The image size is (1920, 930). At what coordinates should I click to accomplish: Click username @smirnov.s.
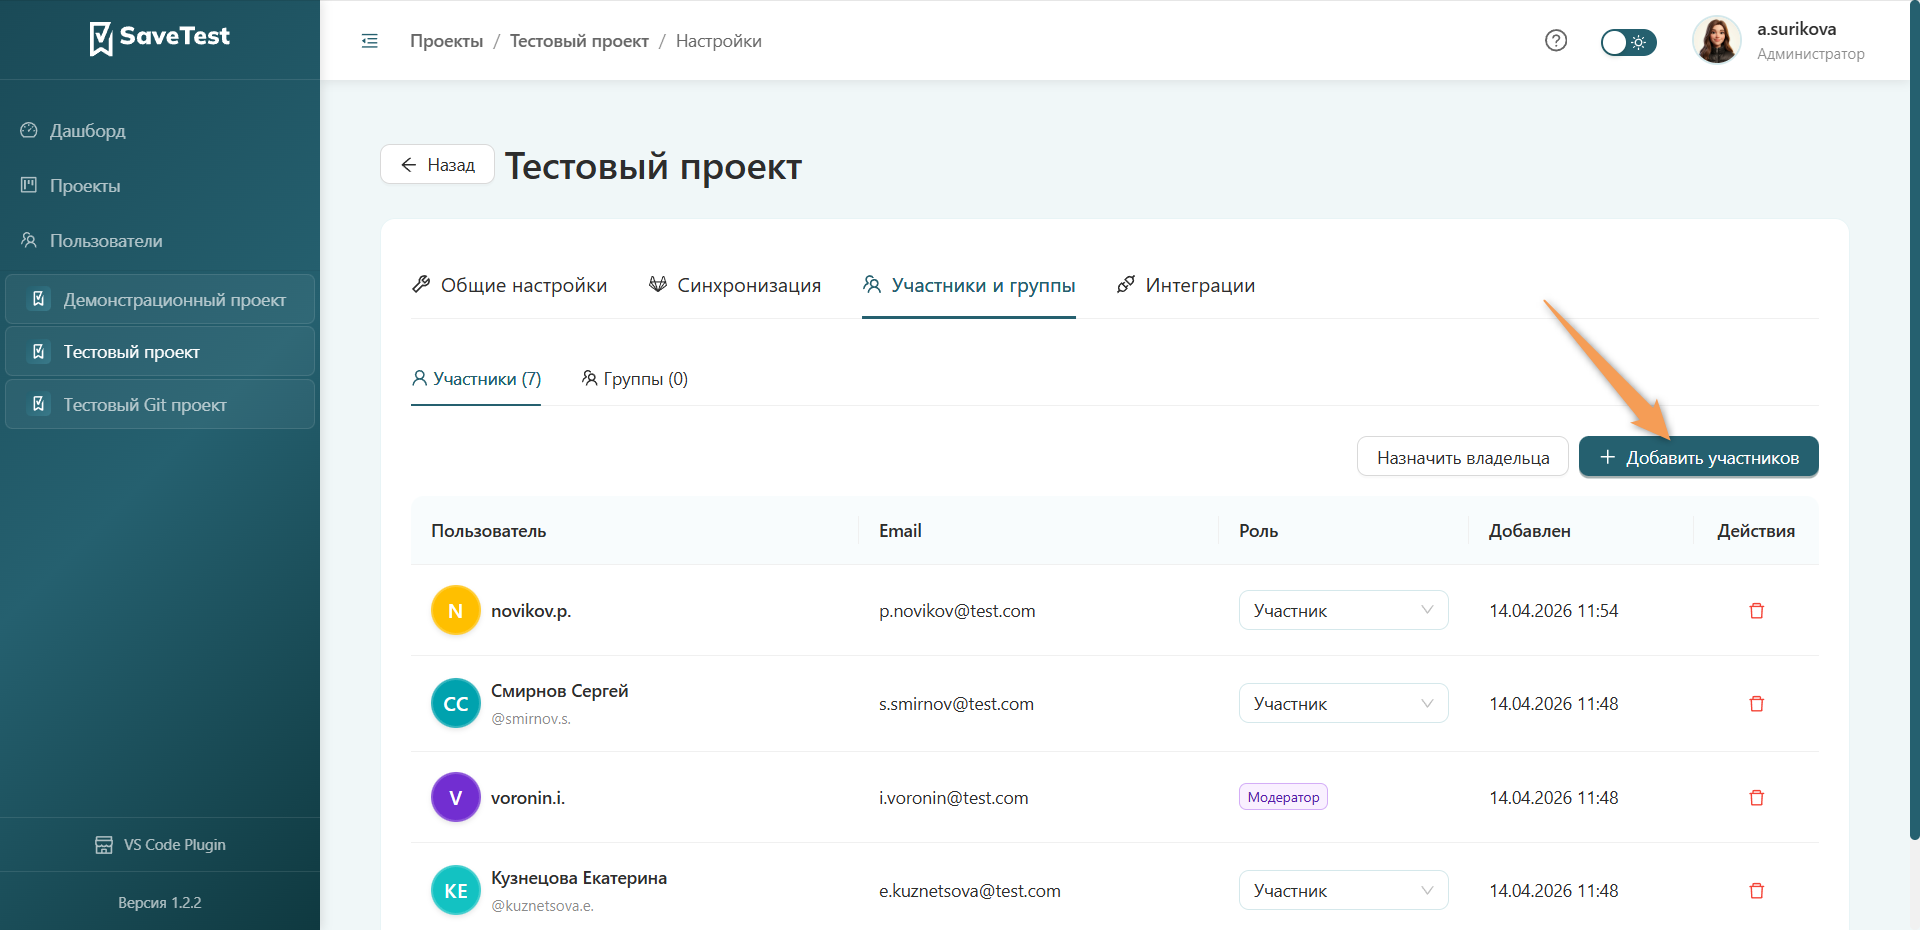pyautogui.click(x=531, y=719)
